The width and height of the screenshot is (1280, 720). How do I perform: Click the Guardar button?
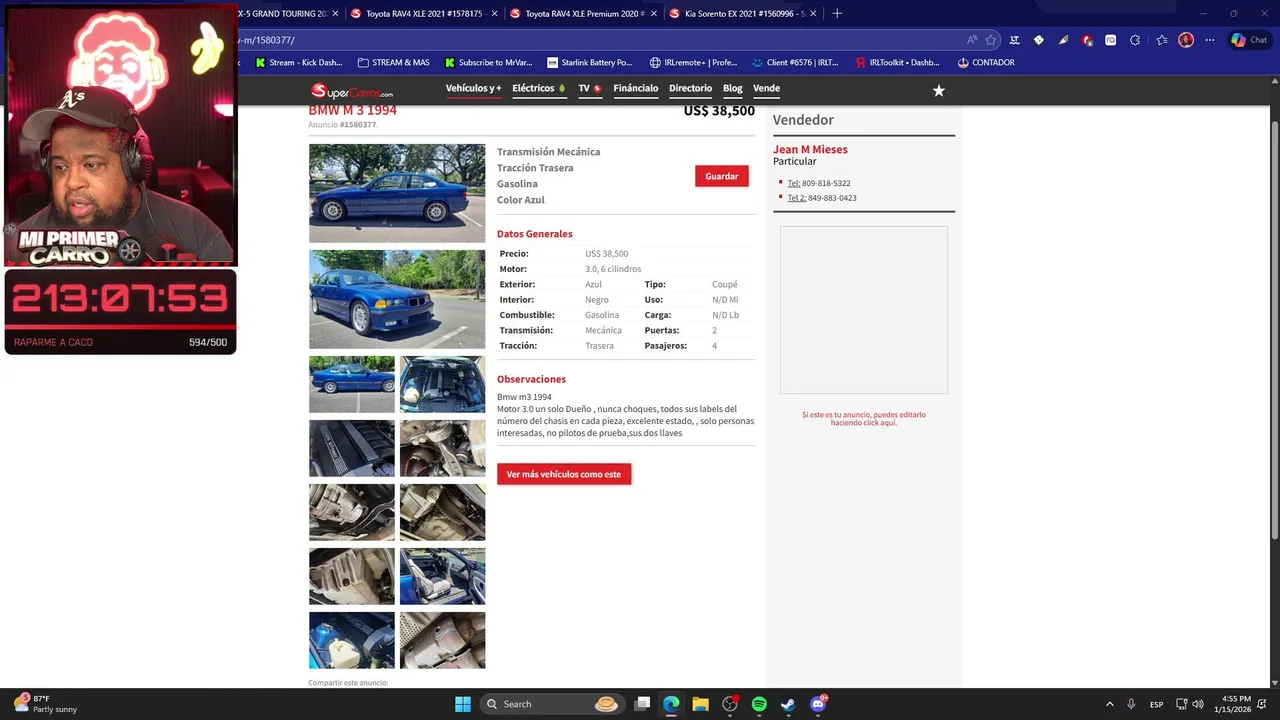pos(721,176)
